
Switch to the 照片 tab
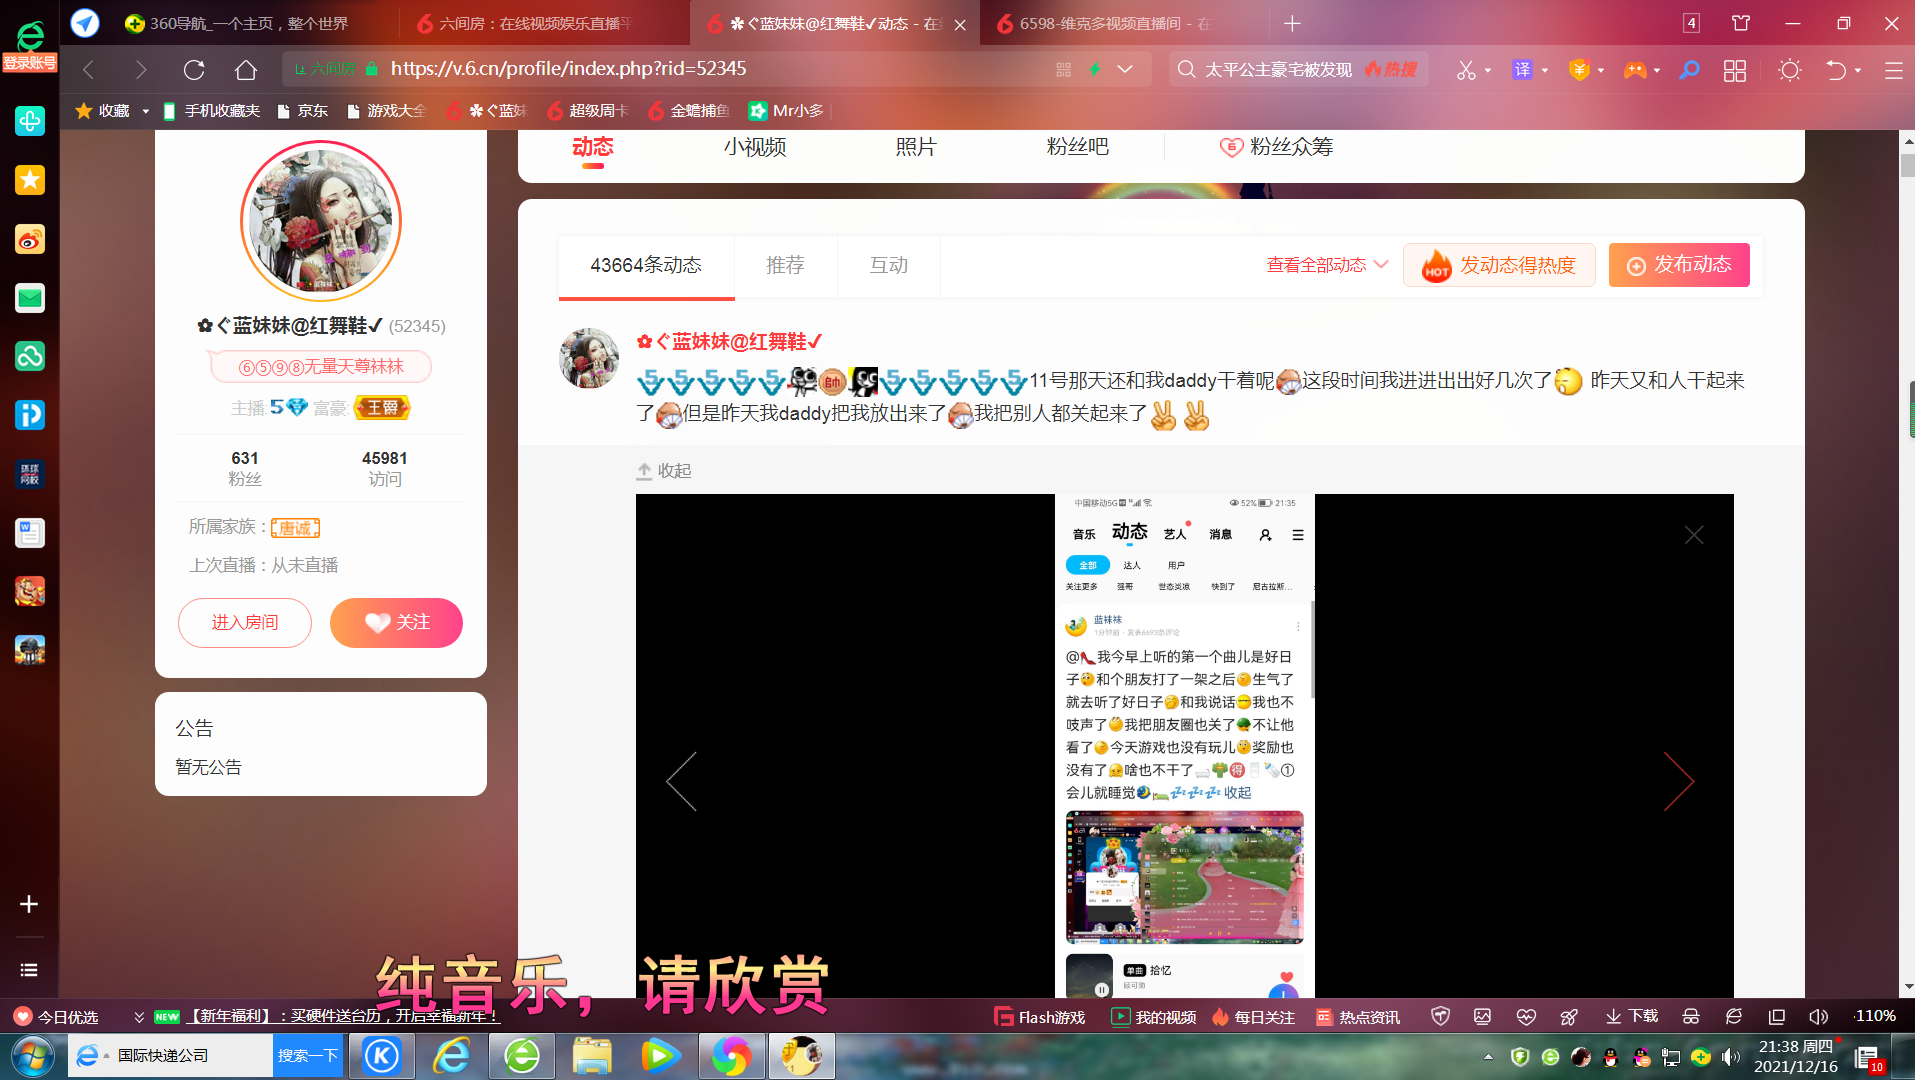click(915, 147)
